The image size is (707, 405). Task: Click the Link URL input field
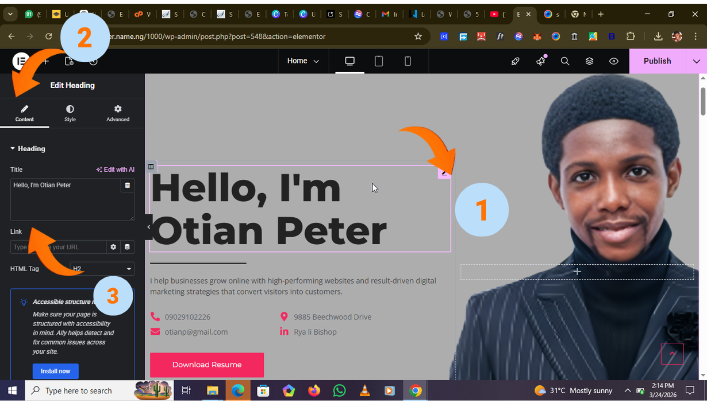click(57, 246)
